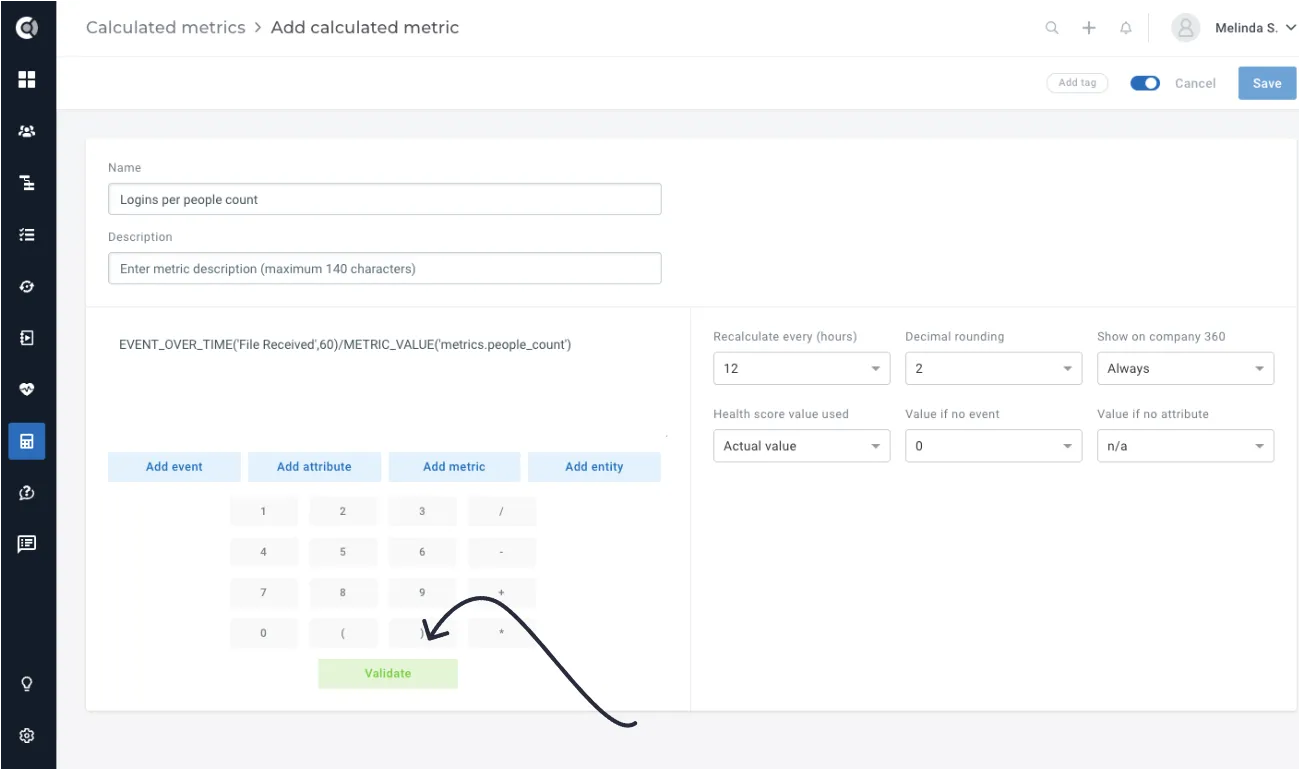1299x769 pixels.
Task: Focus the Description input field
Action: [385, 268]
